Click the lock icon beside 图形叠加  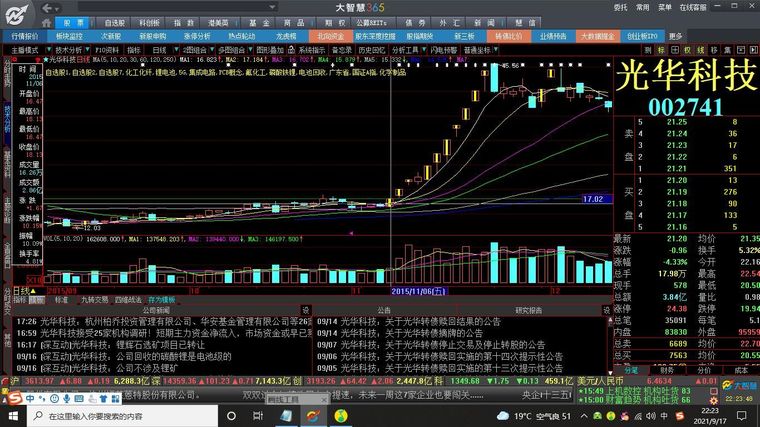[x=291, y=50]
